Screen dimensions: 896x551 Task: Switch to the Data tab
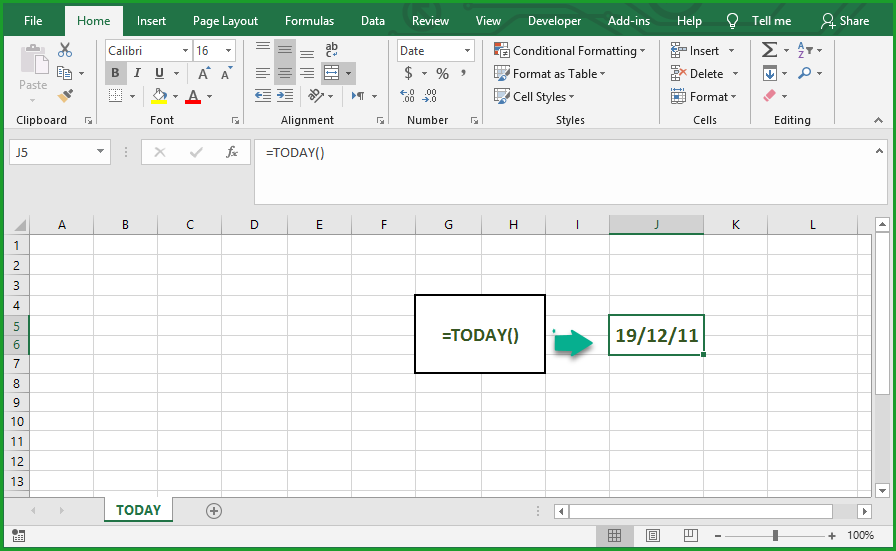373,21
